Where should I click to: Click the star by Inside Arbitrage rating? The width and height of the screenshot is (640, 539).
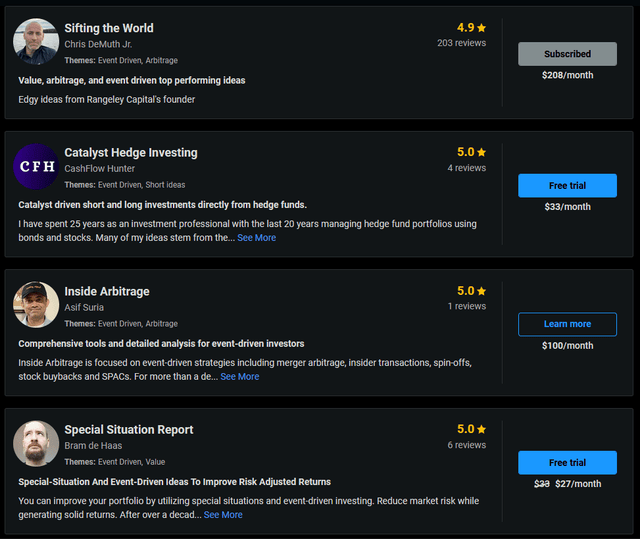click(x=481, y=291)
